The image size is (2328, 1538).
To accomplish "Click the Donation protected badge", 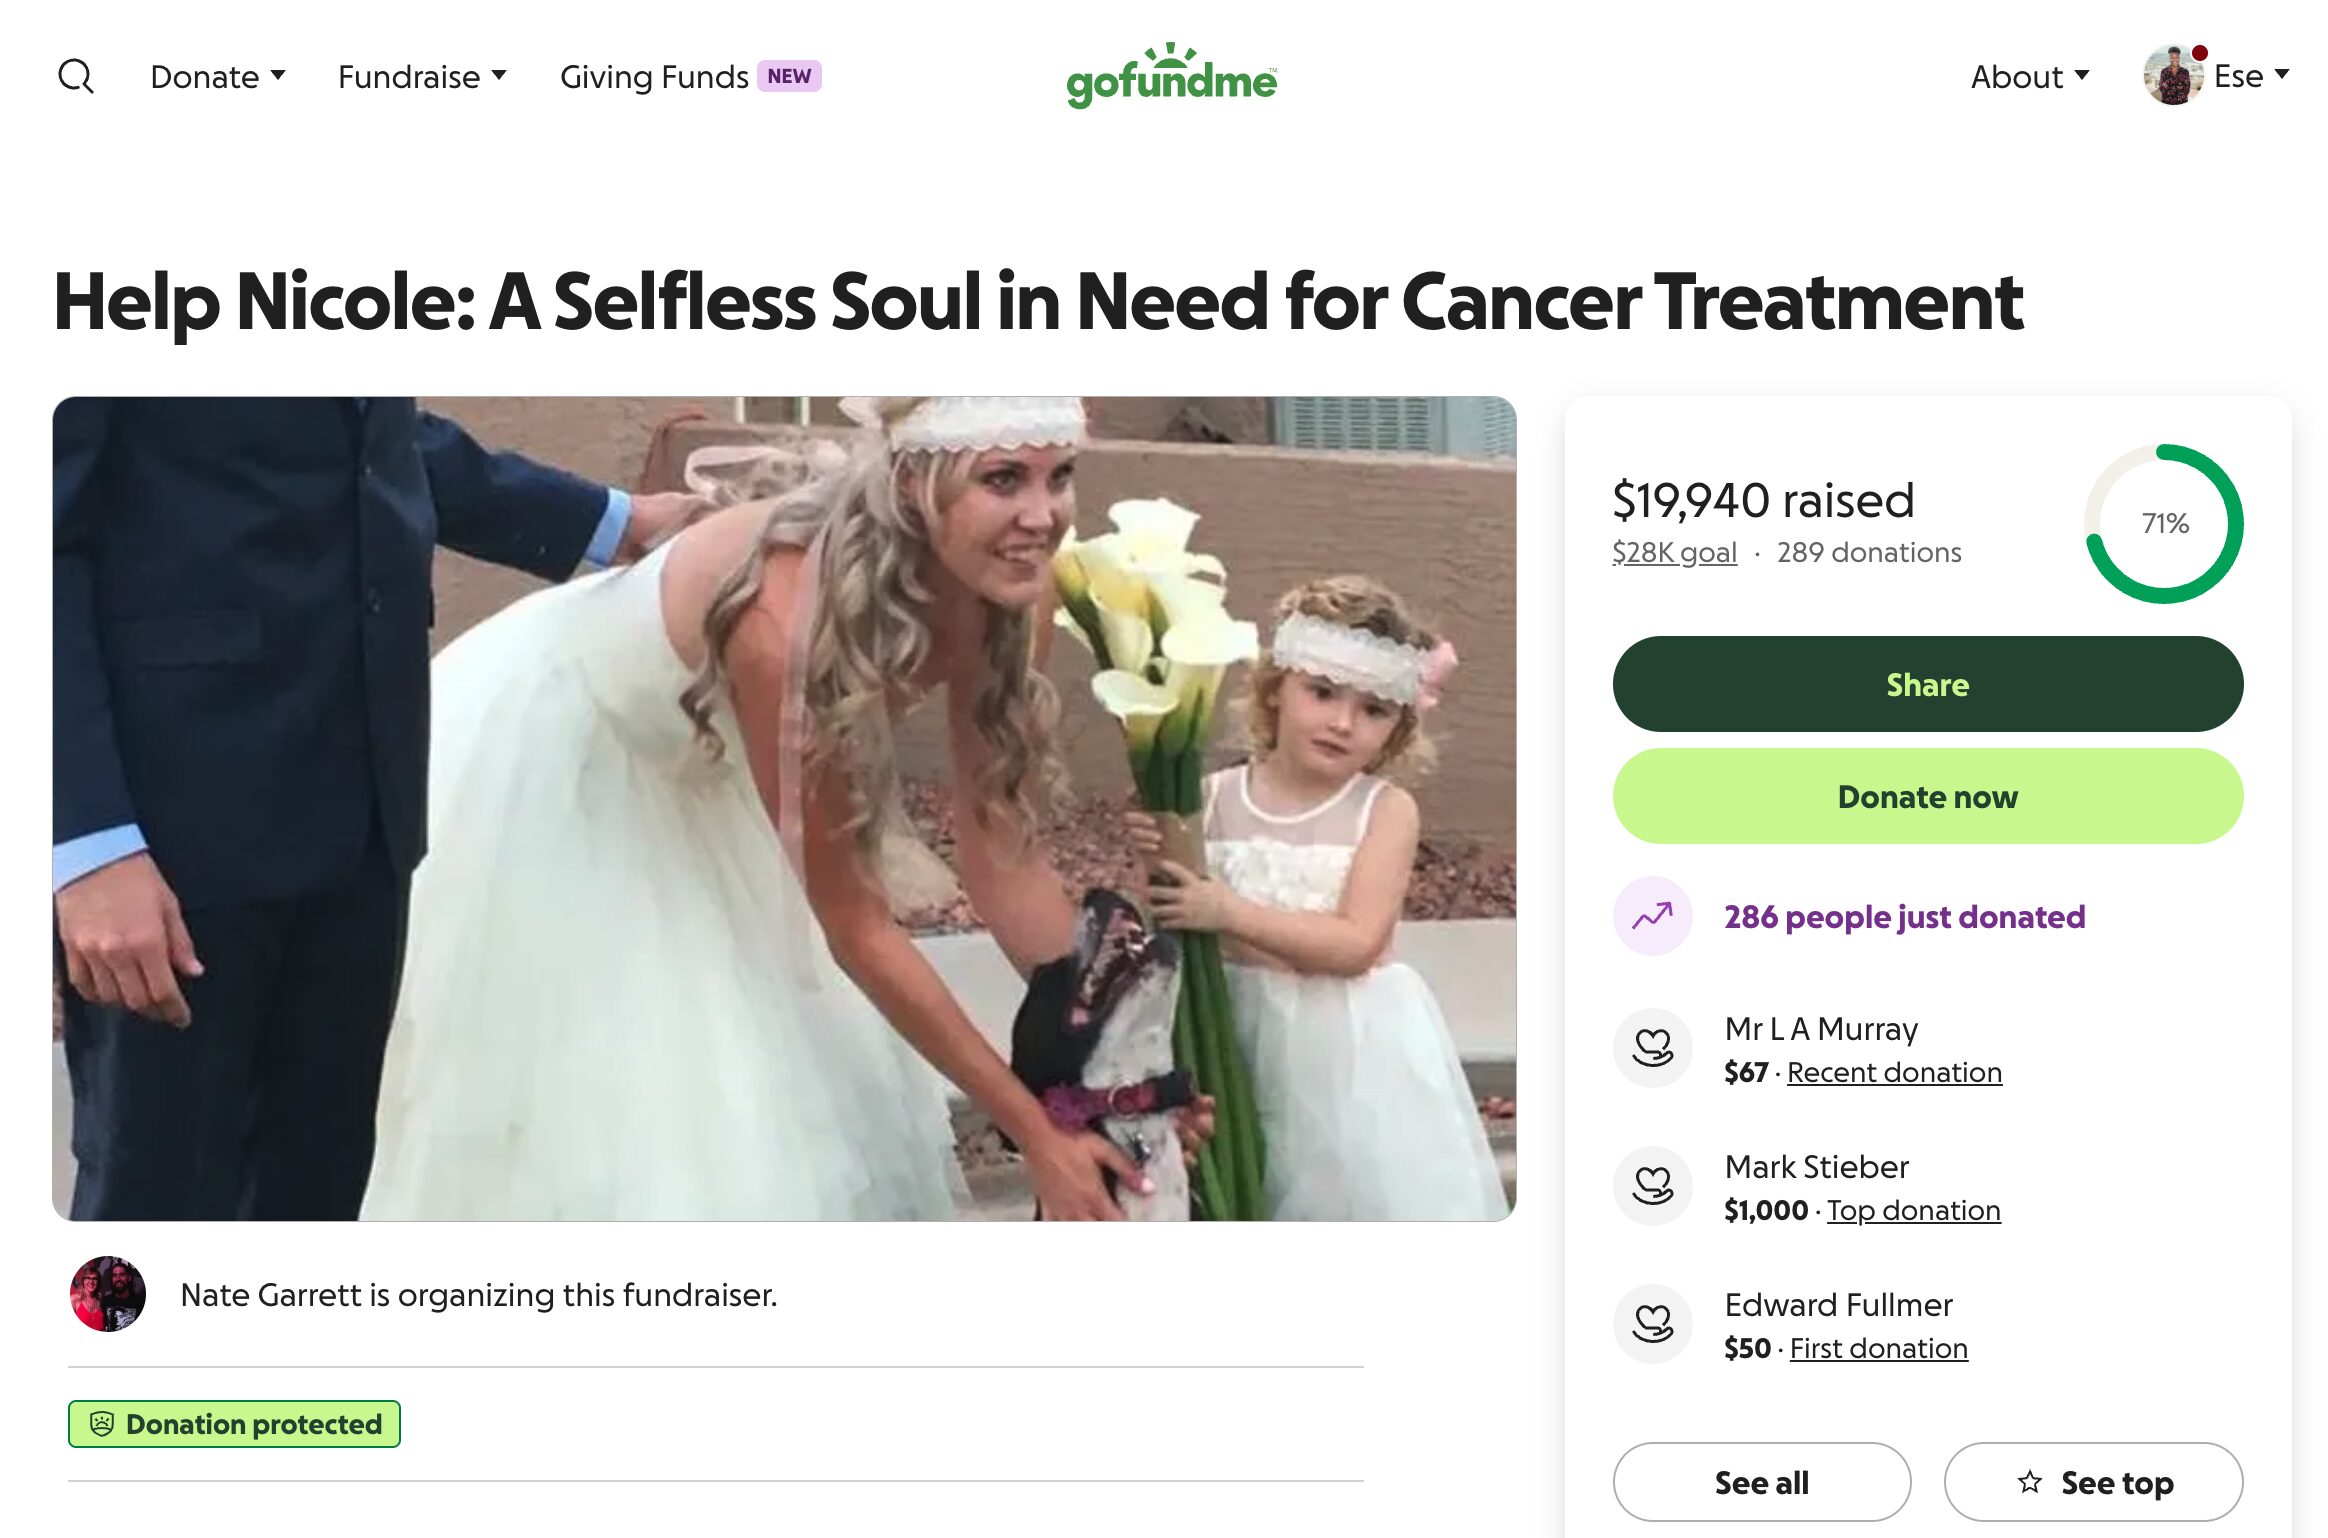I will [234, 1424].
